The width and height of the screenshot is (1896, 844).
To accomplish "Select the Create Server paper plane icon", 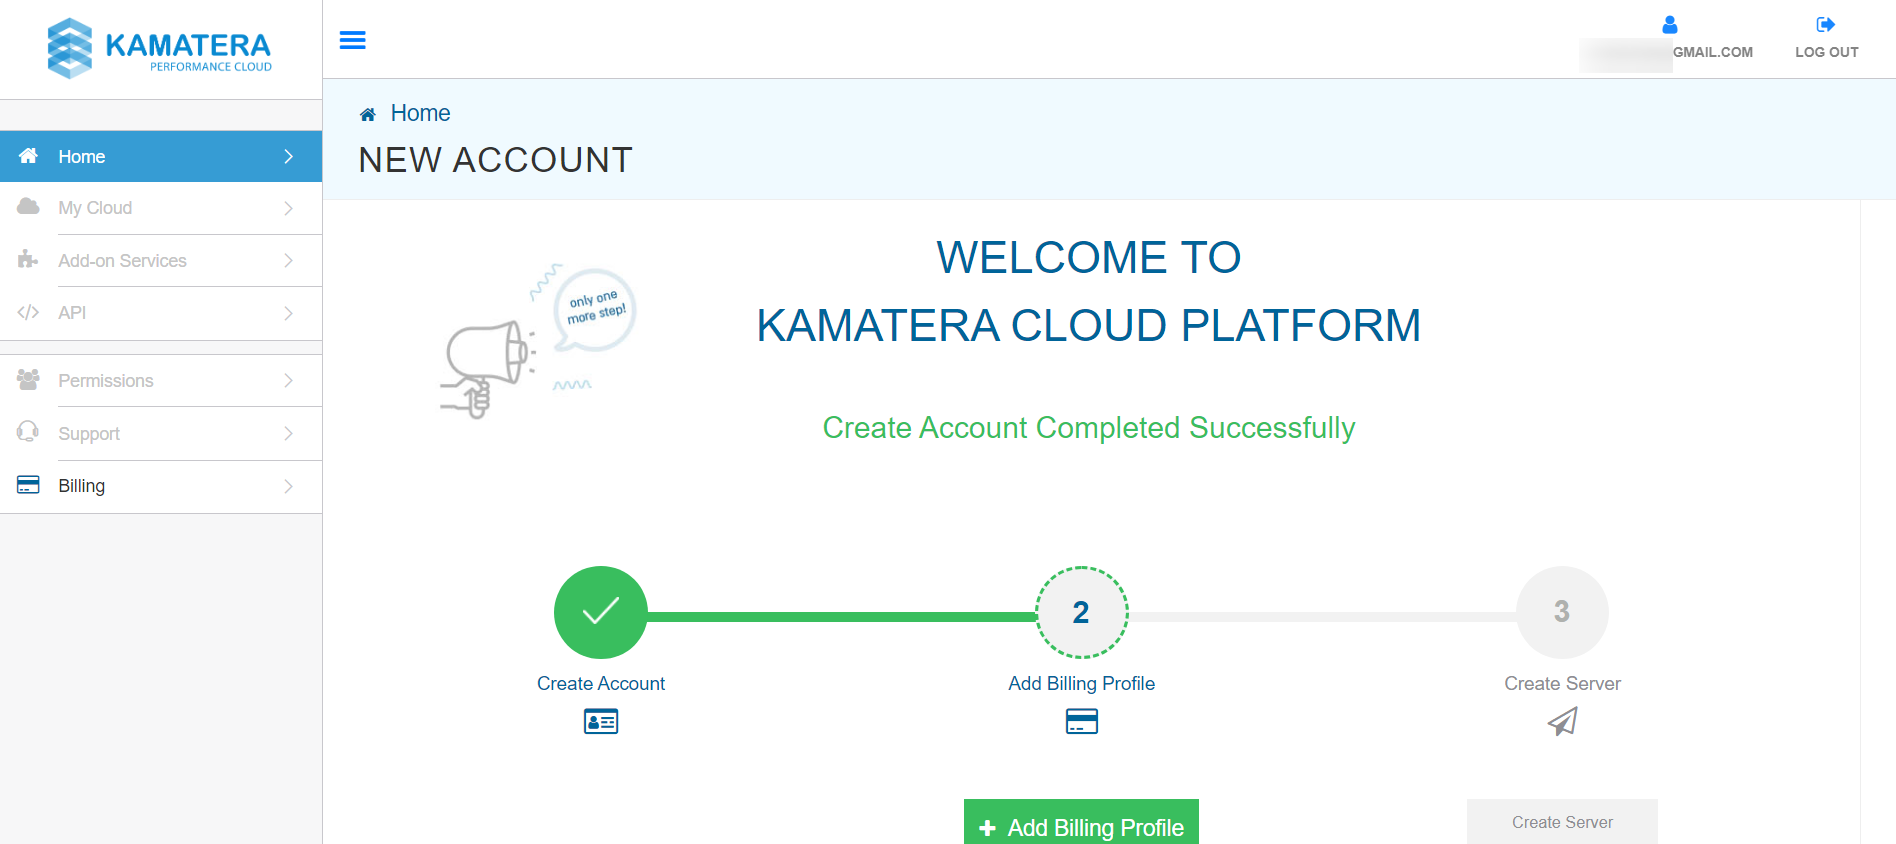I will tap(1562, 722).
